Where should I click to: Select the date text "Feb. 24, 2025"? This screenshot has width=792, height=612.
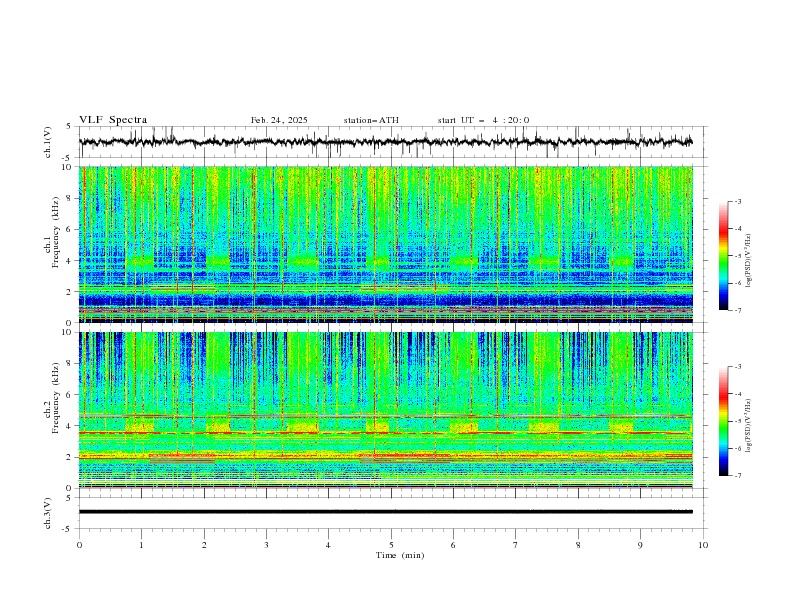point(279,120)
